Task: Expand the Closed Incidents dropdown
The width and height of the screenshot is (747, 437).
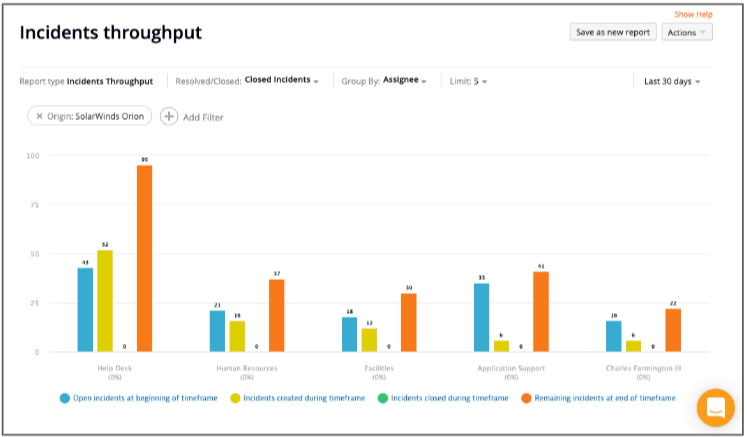Action: pyautogui.click(x=282, y=80)
